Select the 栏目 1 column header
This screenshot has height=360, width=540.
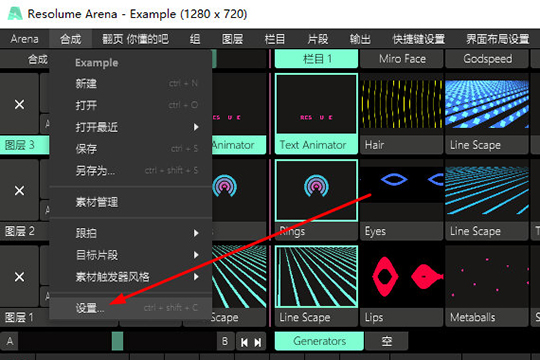point(316,59)
